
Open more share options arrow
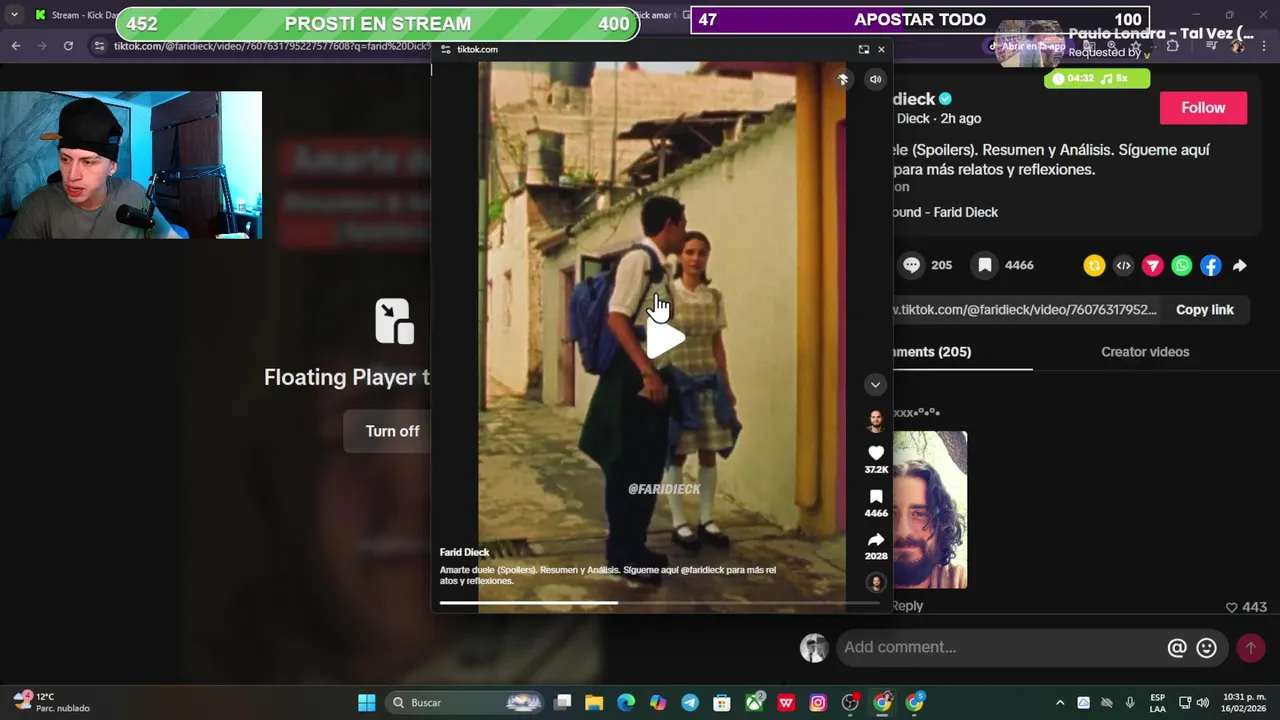click(1239, 265)
